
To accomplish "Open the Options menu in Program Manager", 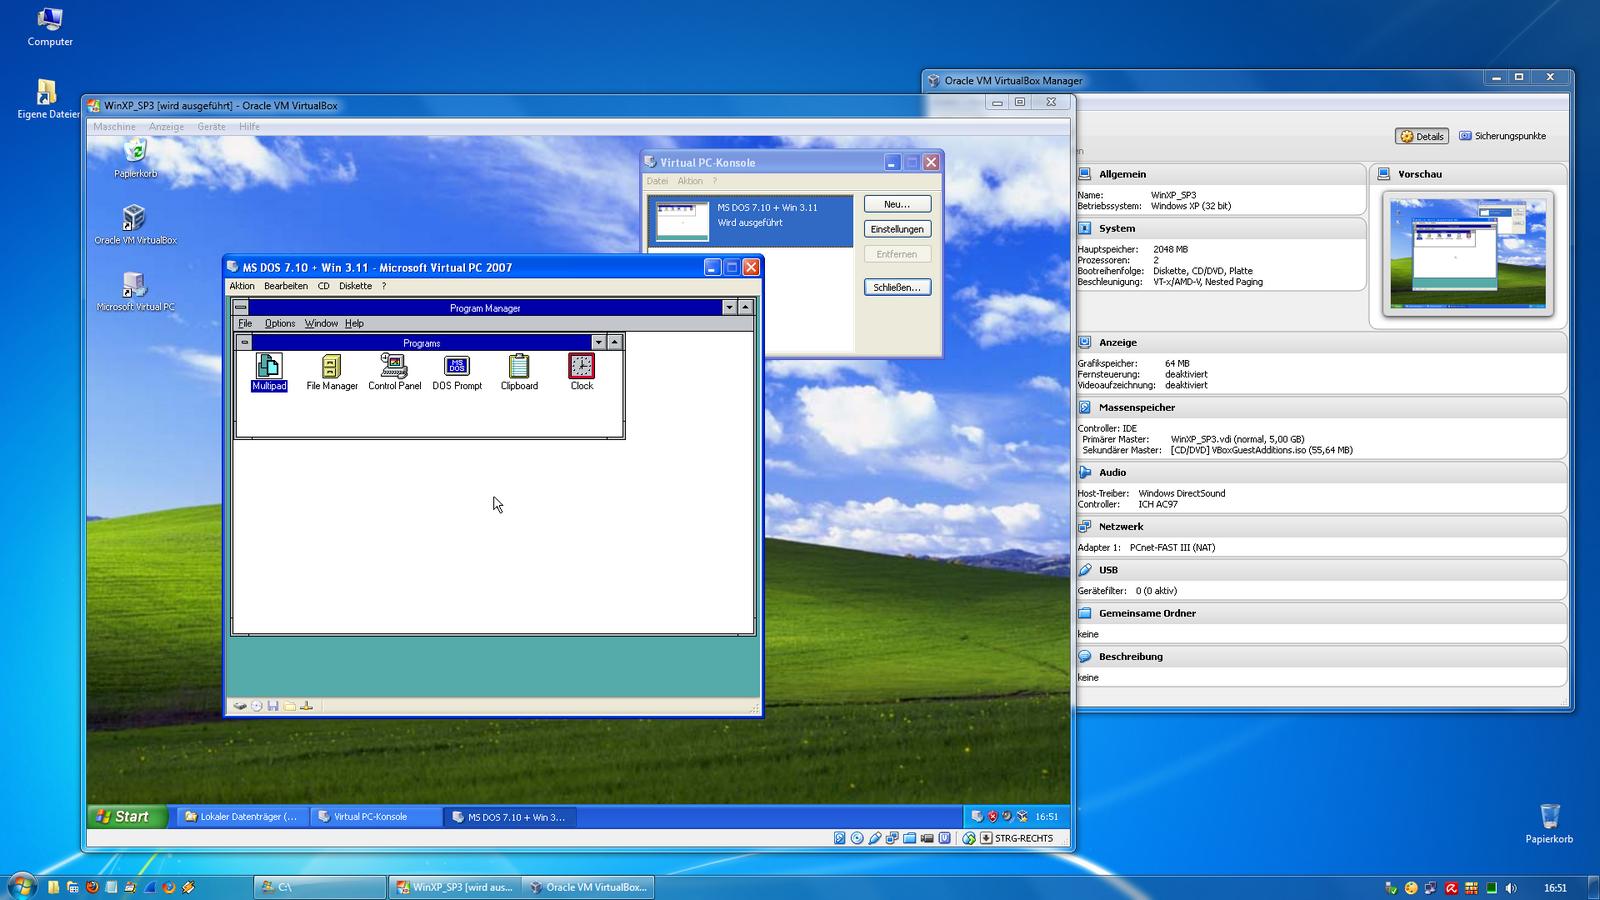I will coord(280,324).
